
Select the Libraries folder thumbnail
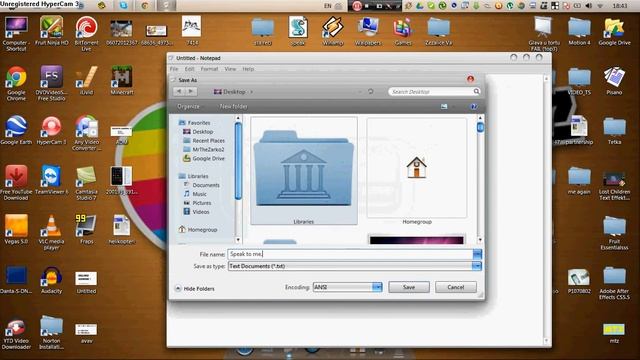pyautogui.click(x=304, y=171)
